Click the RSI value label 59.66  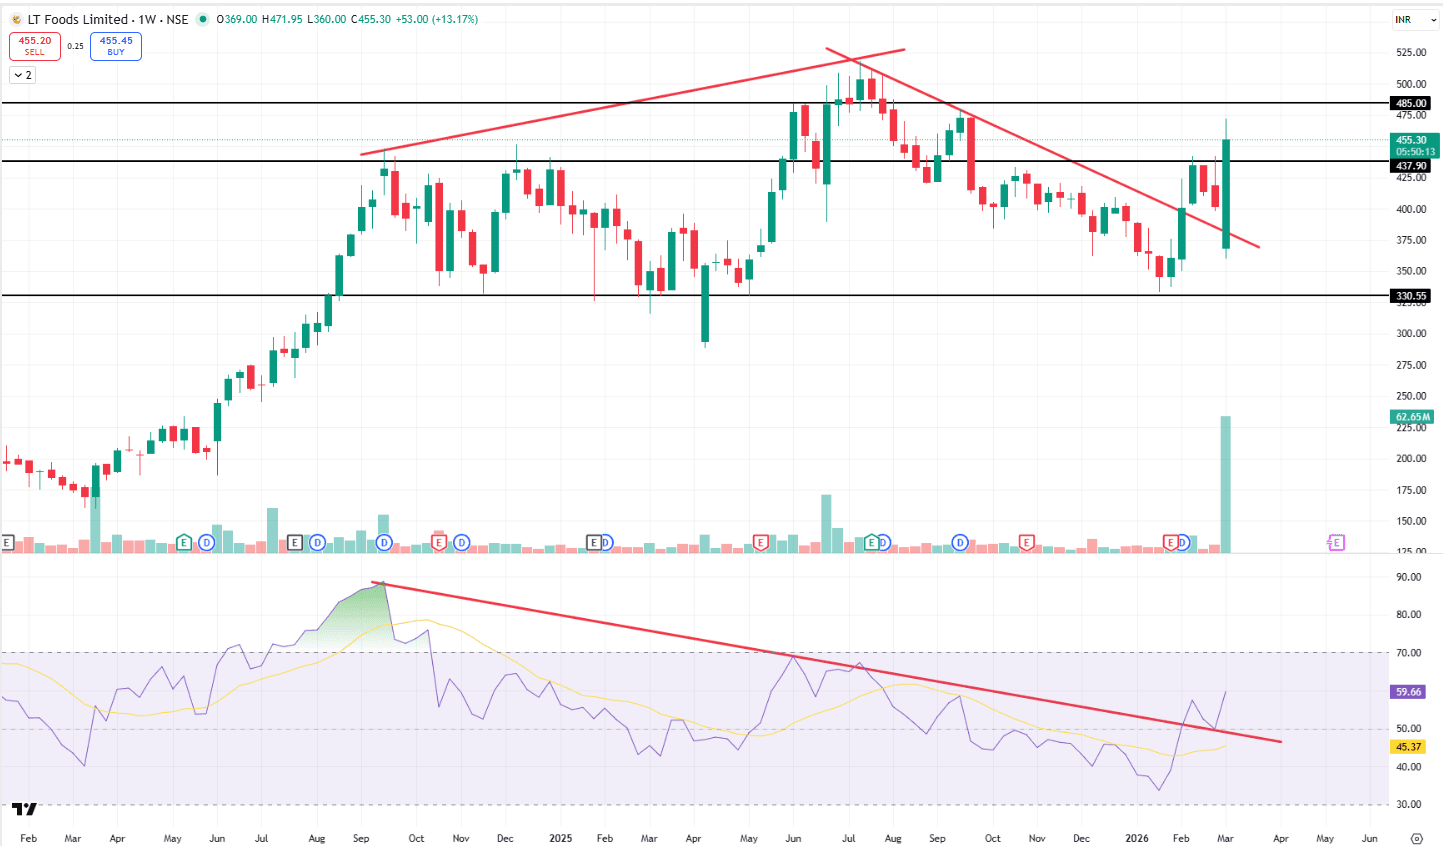1408,692
